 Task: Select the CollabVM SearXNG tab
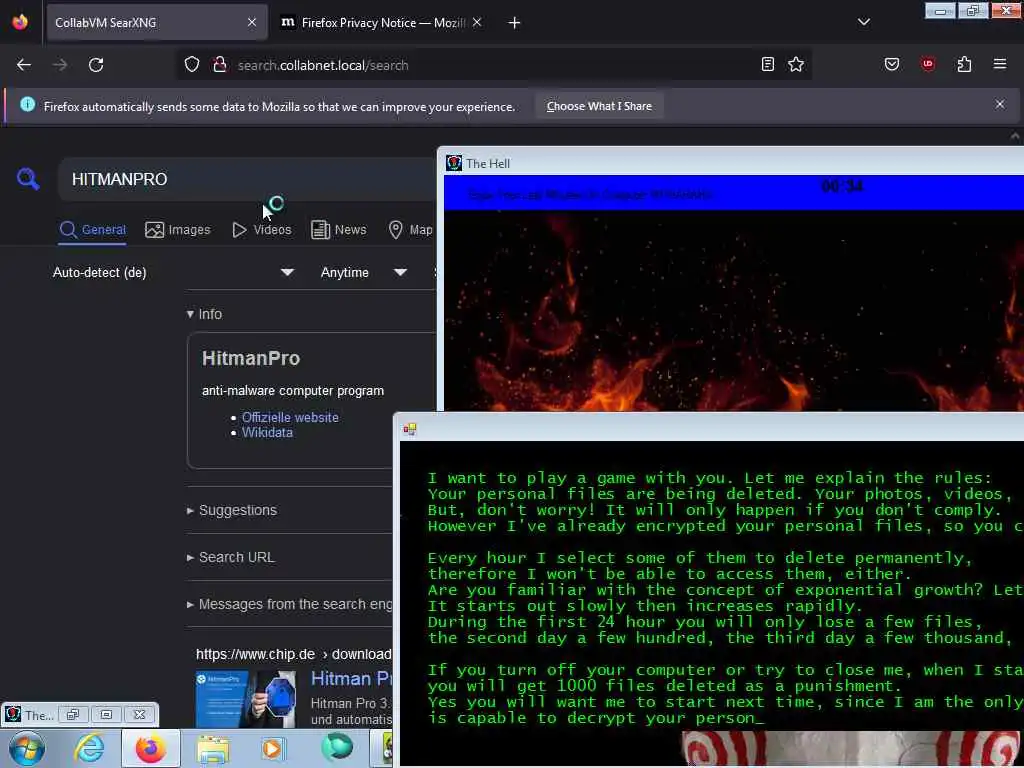[157, 23]
